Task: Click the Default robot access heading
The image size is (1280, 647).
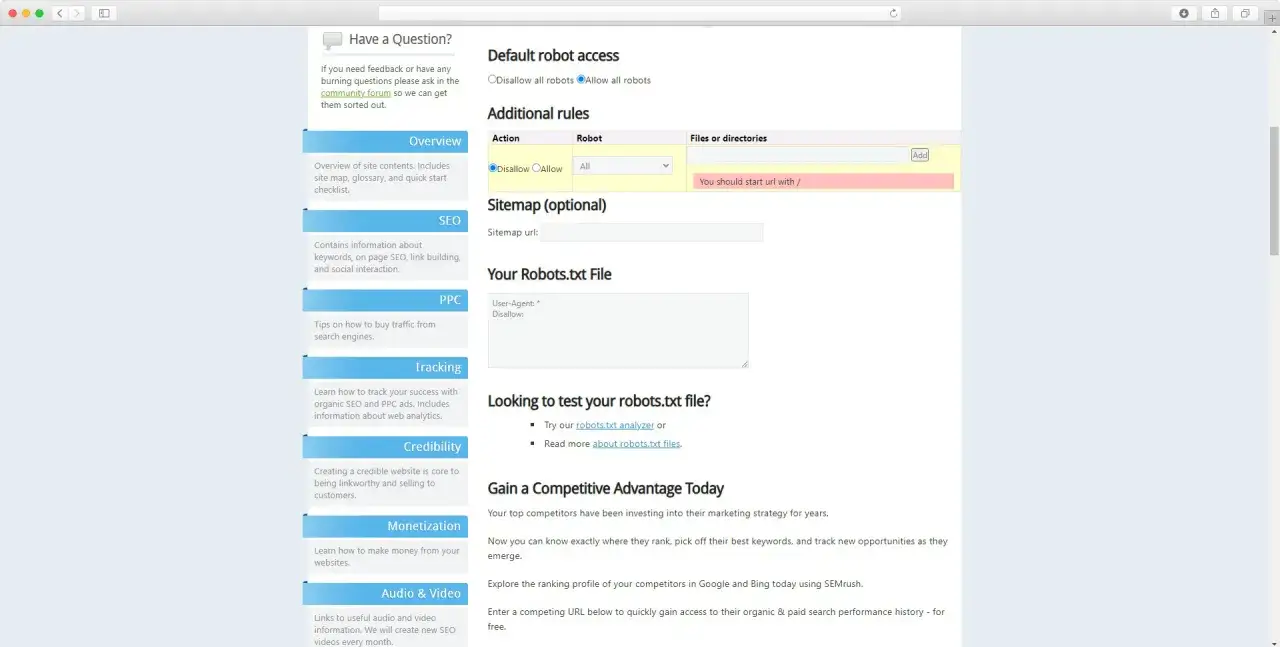Action: [553, 55]
